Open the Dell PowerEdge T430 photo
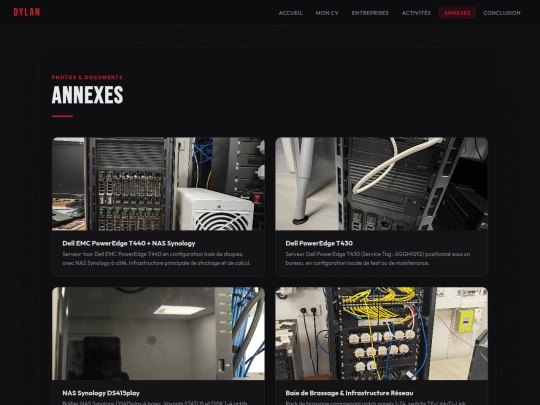540x405 pixels. click(x=382, y=184)
